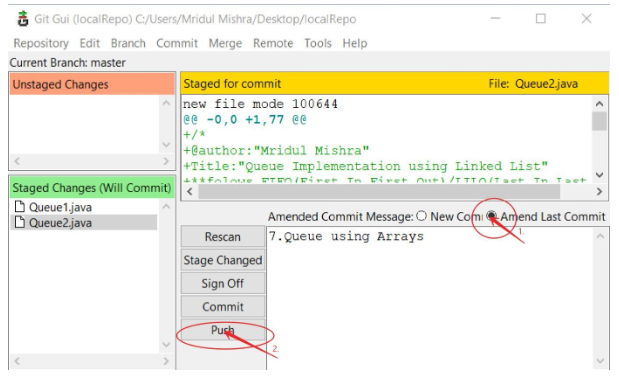Image resolution: width=619 pixels, height=376 pixels.
Task: Select the Amend Last Commit radio button
Action: (492, 216)
